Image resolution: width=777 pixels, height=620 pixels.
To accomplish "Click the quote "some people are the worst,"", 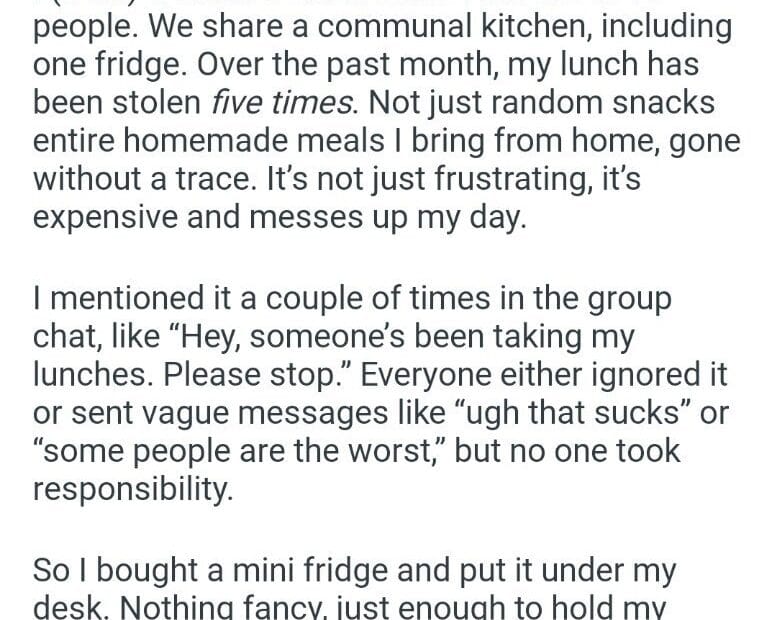I will pyautogui.click(x=240, y=452).
